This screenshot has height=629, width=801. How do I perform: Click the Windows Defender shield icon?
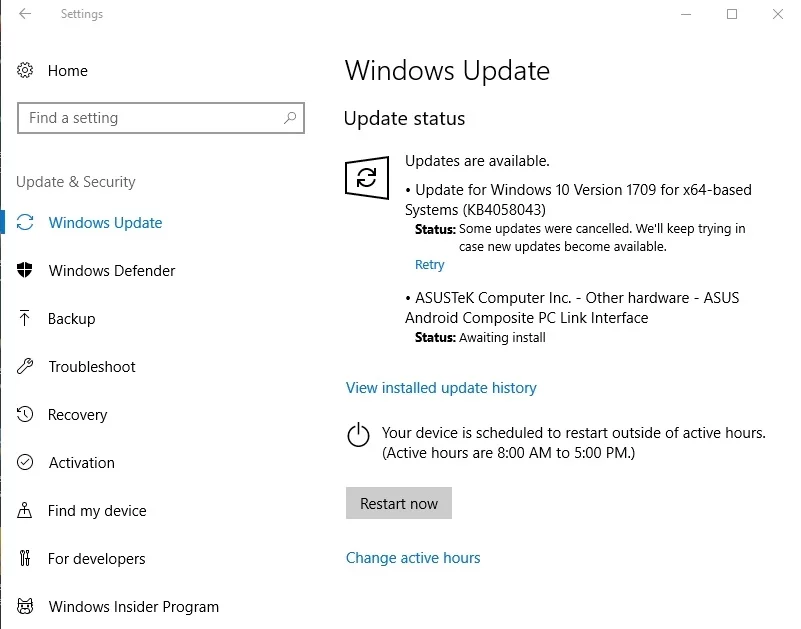tap(25, 270)
